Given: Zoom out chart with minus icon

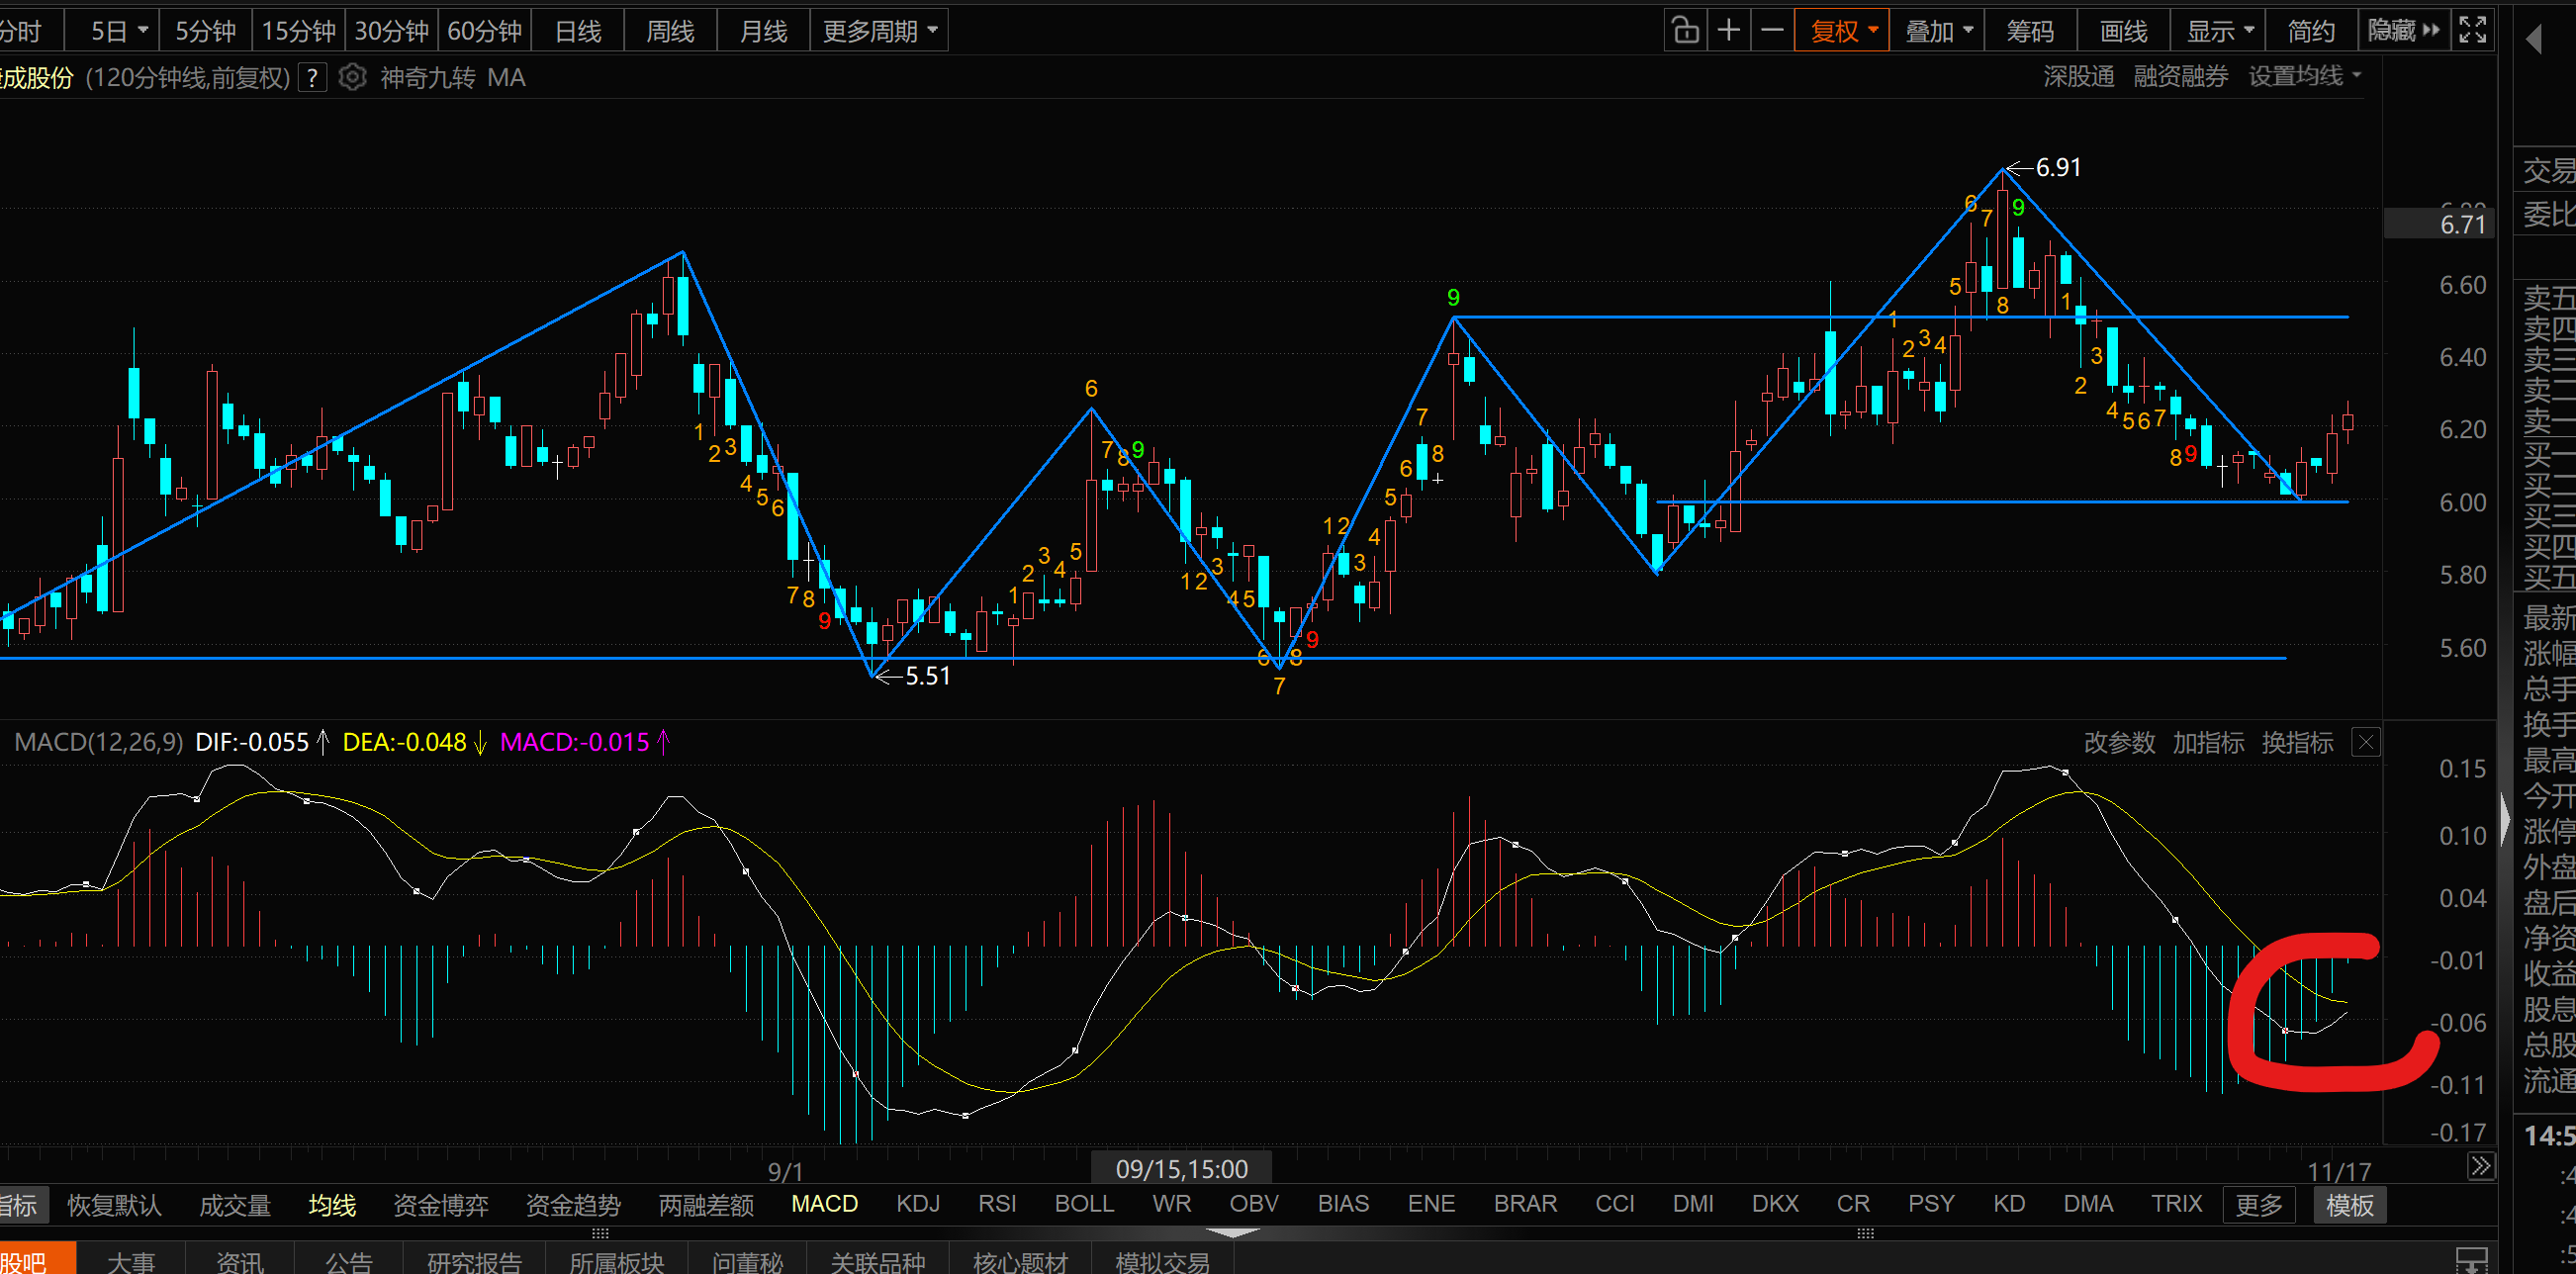Looking at the screenshot, I should (1772, 31).
